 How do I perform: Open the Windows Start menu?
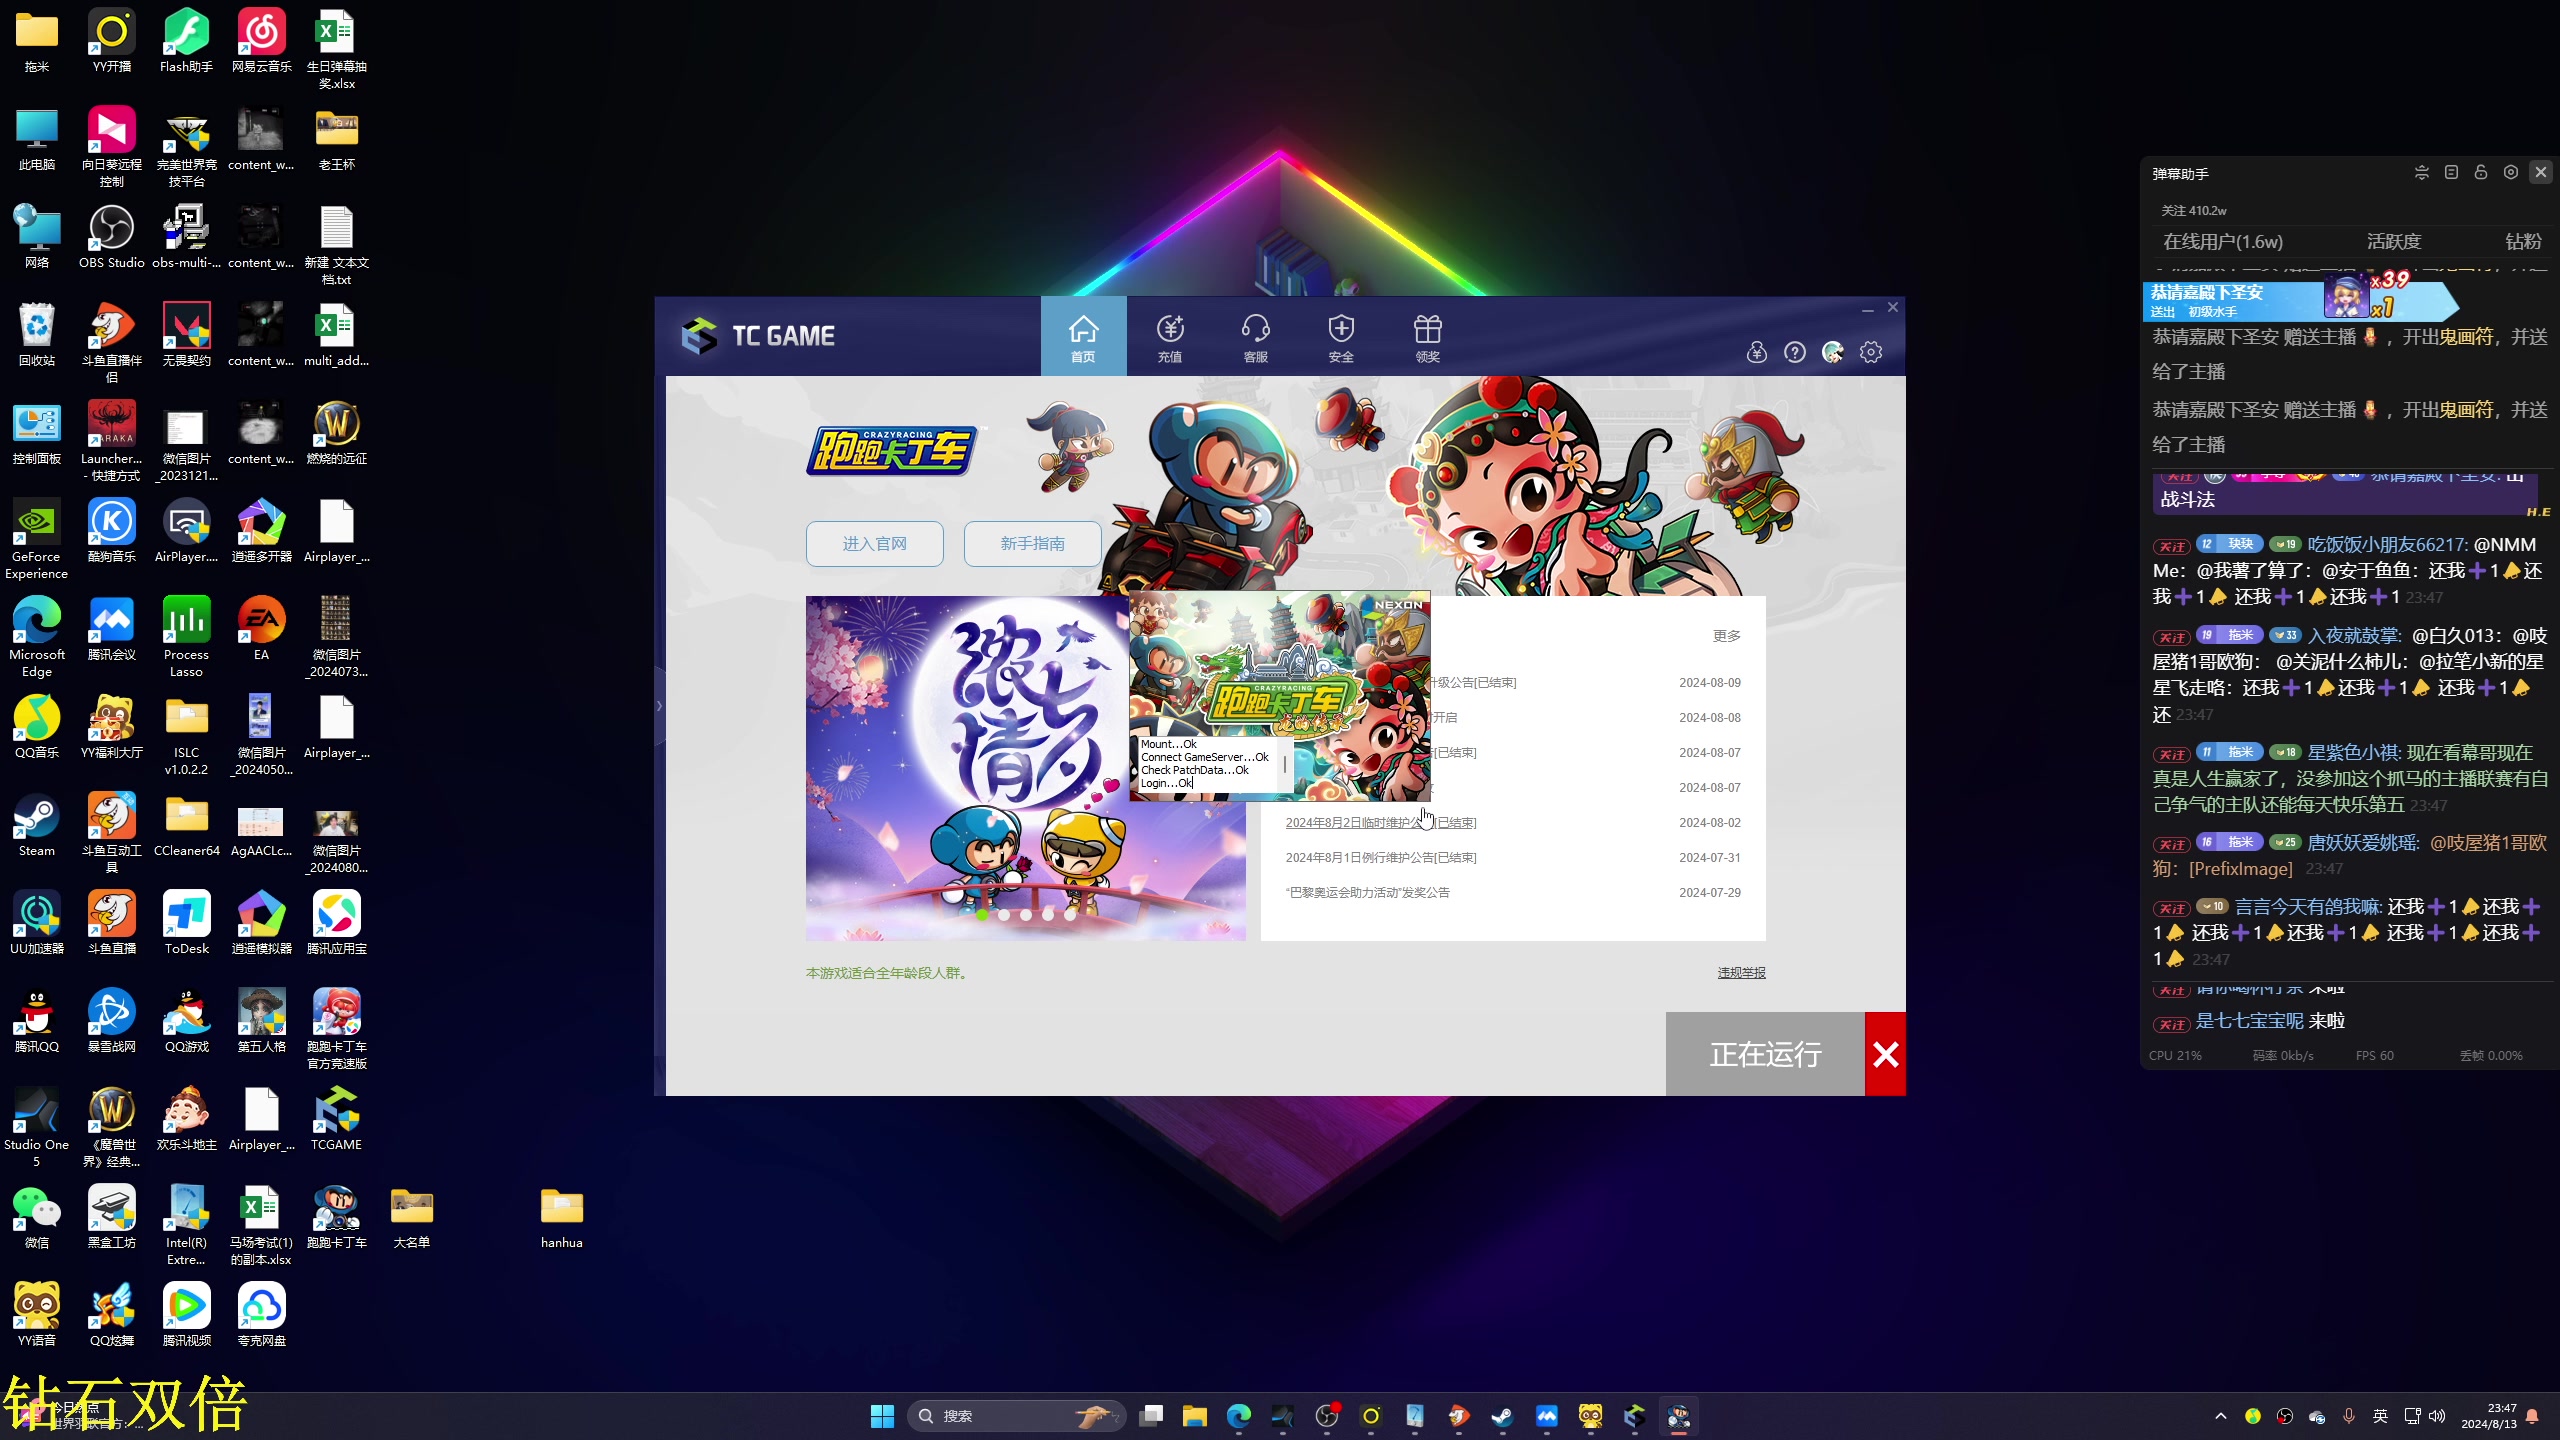(882, 1416)
